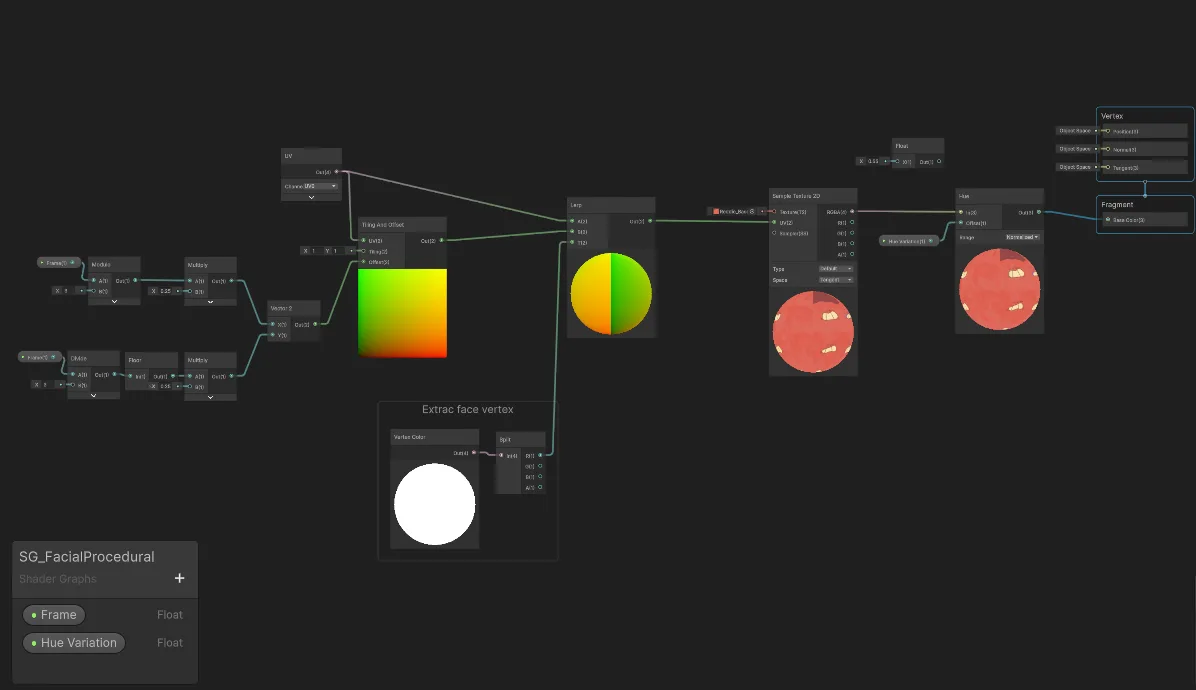Select the Hue Variation property node in graph

point(908,241)
